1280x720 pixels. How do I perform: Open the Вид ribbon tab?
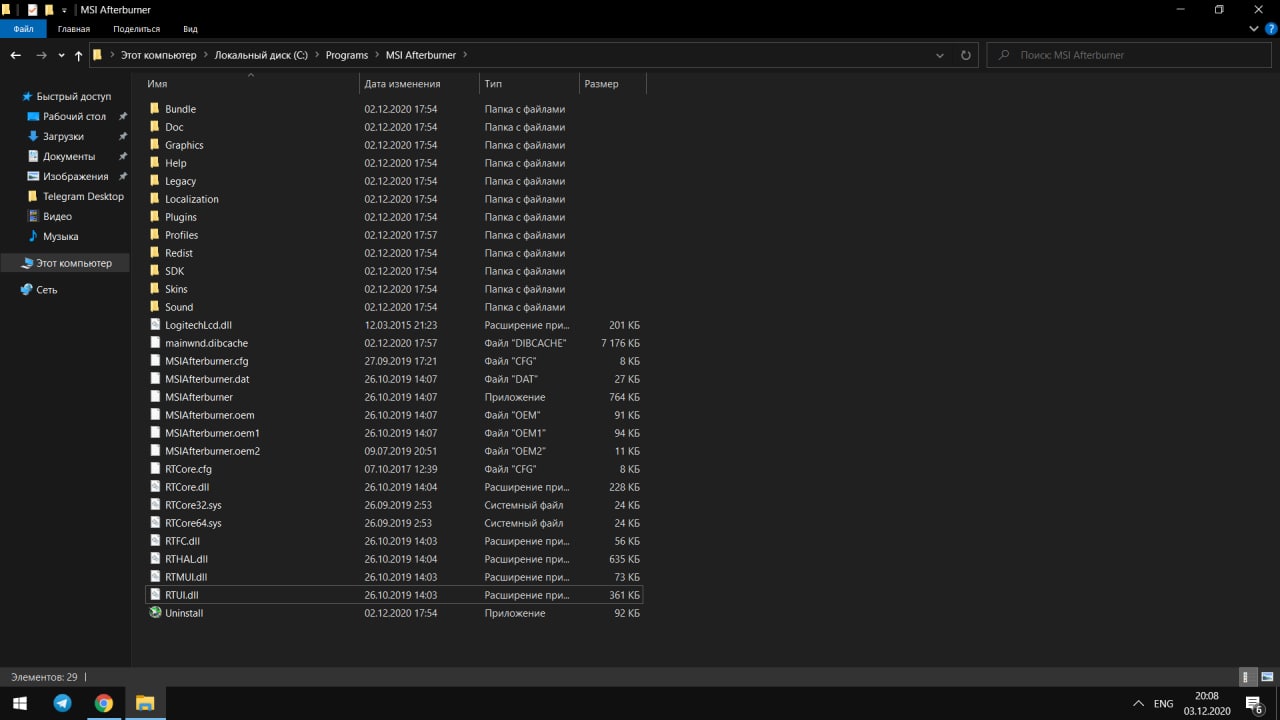190,29
